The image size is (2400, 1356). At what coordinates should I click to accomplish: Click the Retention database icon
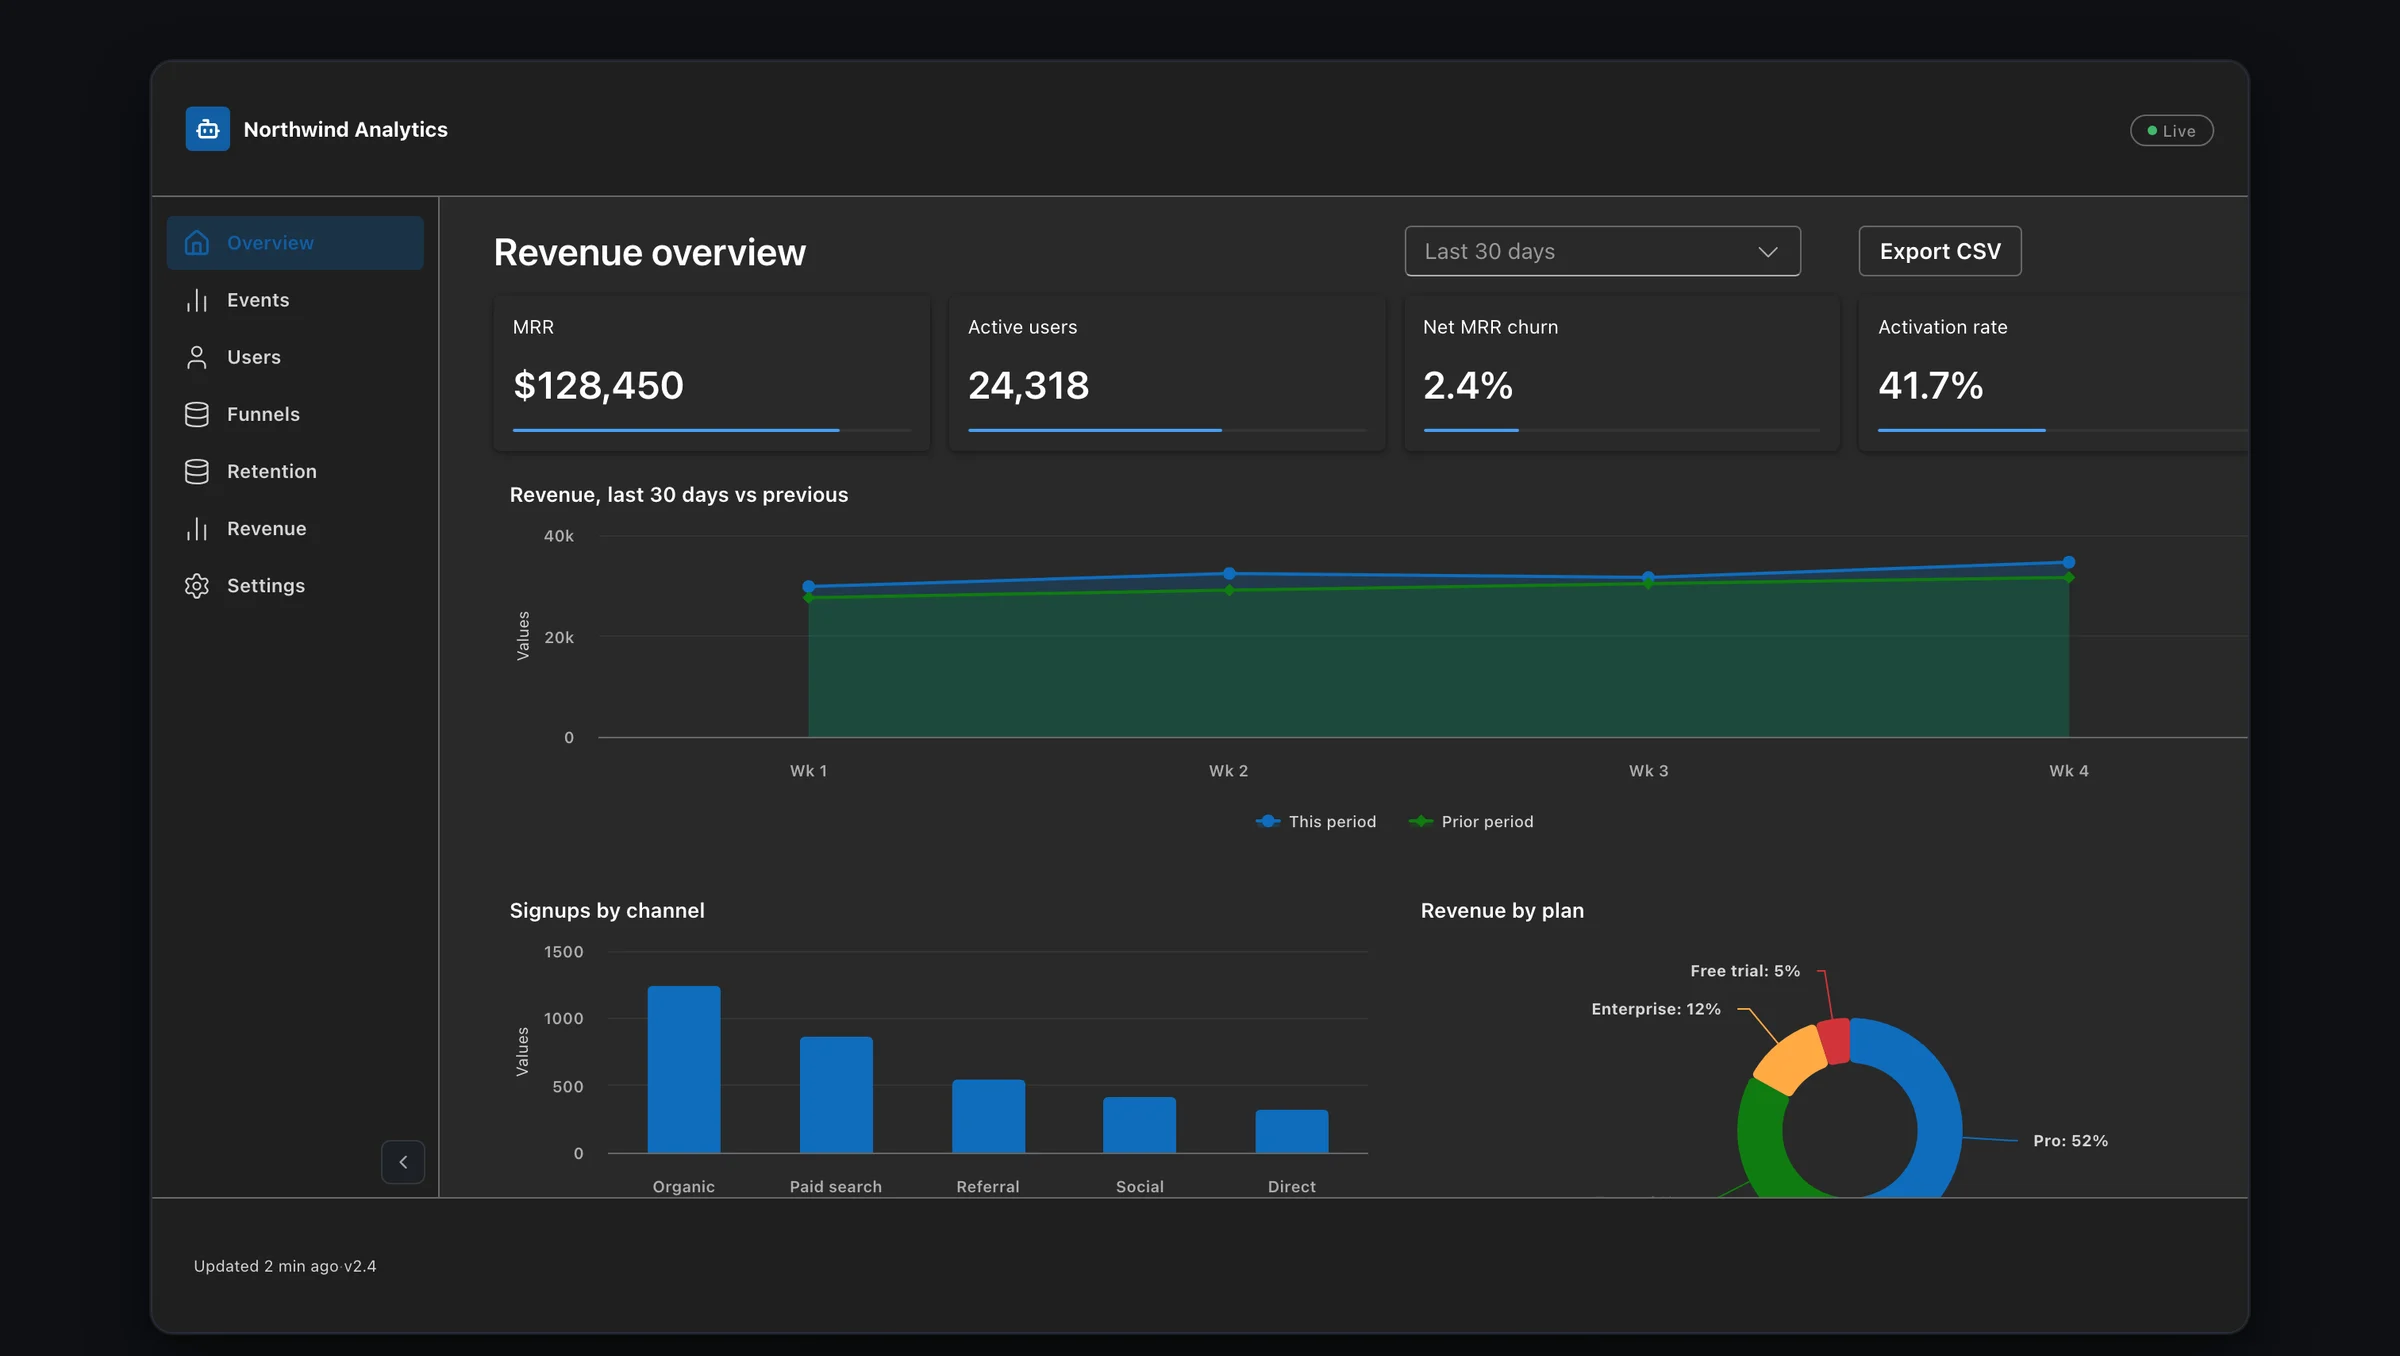click(x=197, y=471)
